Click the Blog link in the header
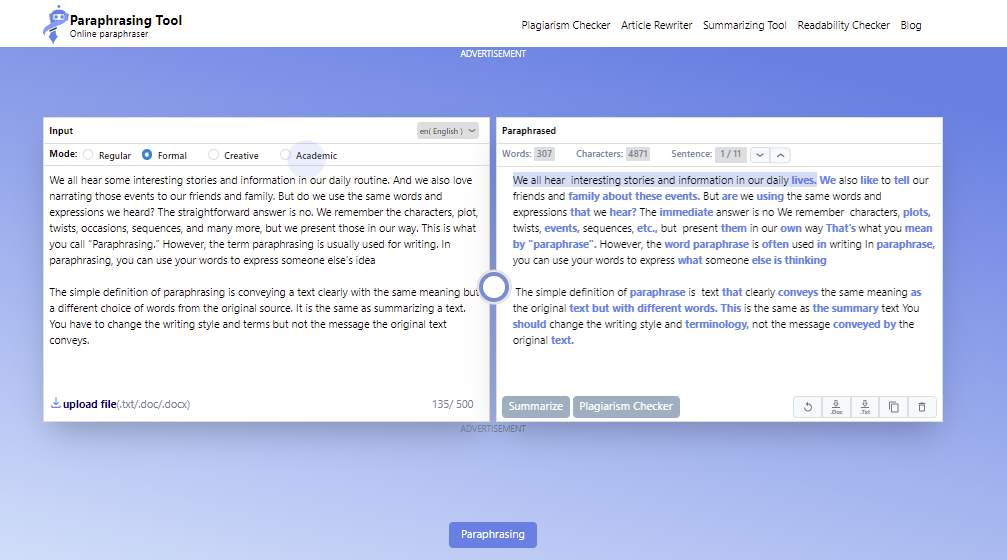1007x560 pixels. click(x=910, y=25)
